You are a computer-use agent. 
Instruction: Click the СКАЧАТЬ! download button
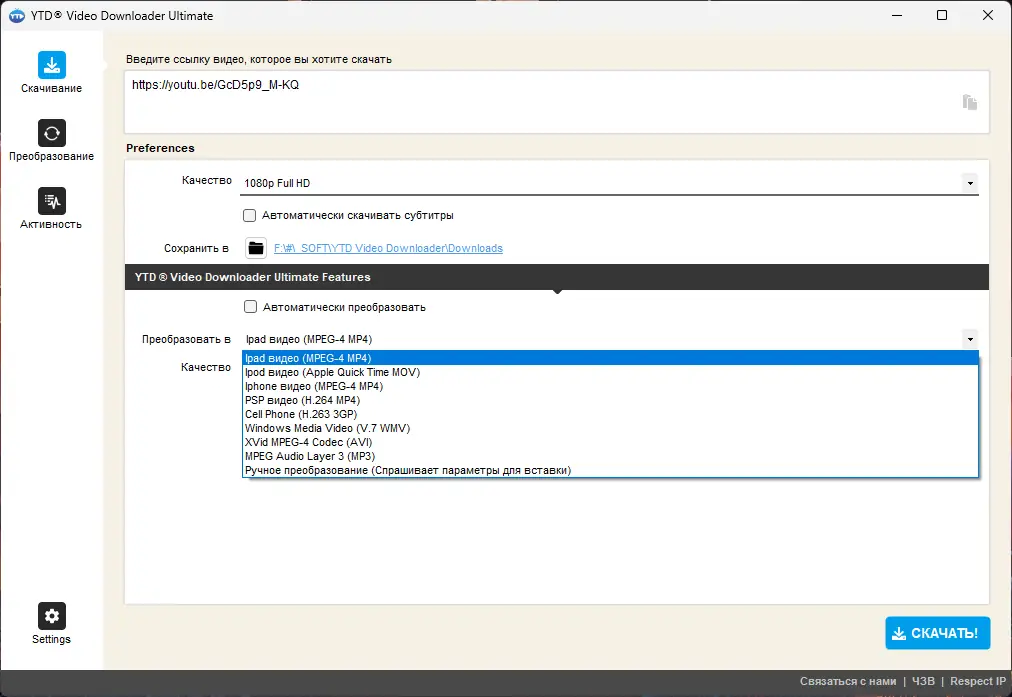pos(937,633)
